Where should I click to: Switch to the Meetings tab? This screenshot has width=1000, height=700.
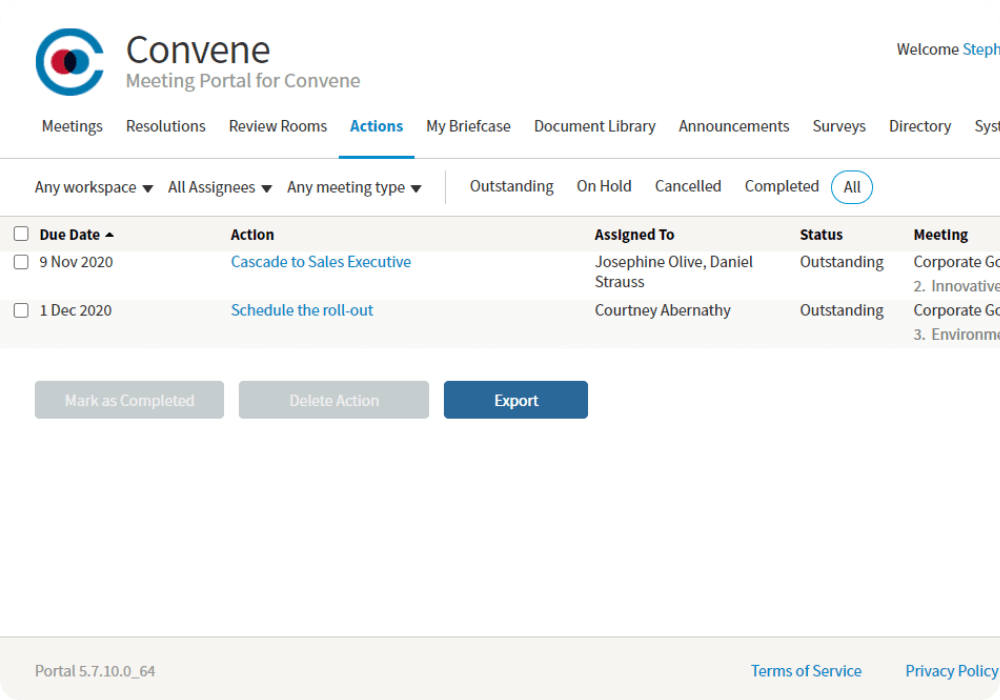coord(72,126)
